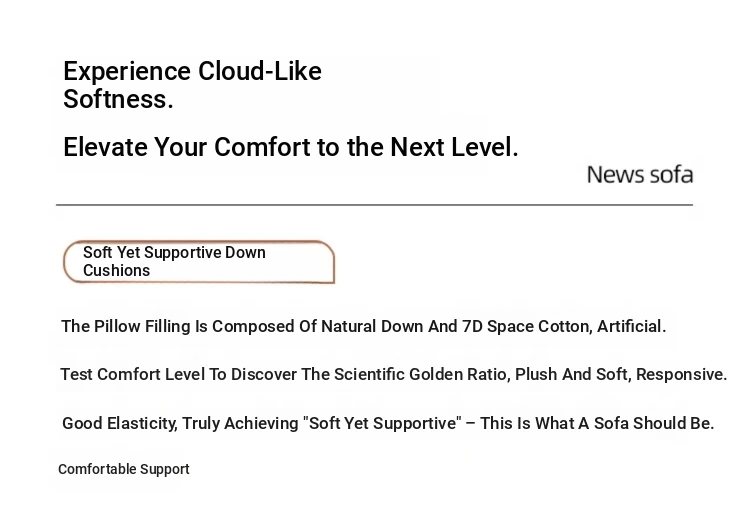Click the "Soft Yet Supportive Down Cushions" badge
The height and width of the screenshot is (521, 750).
coord(198,262)
